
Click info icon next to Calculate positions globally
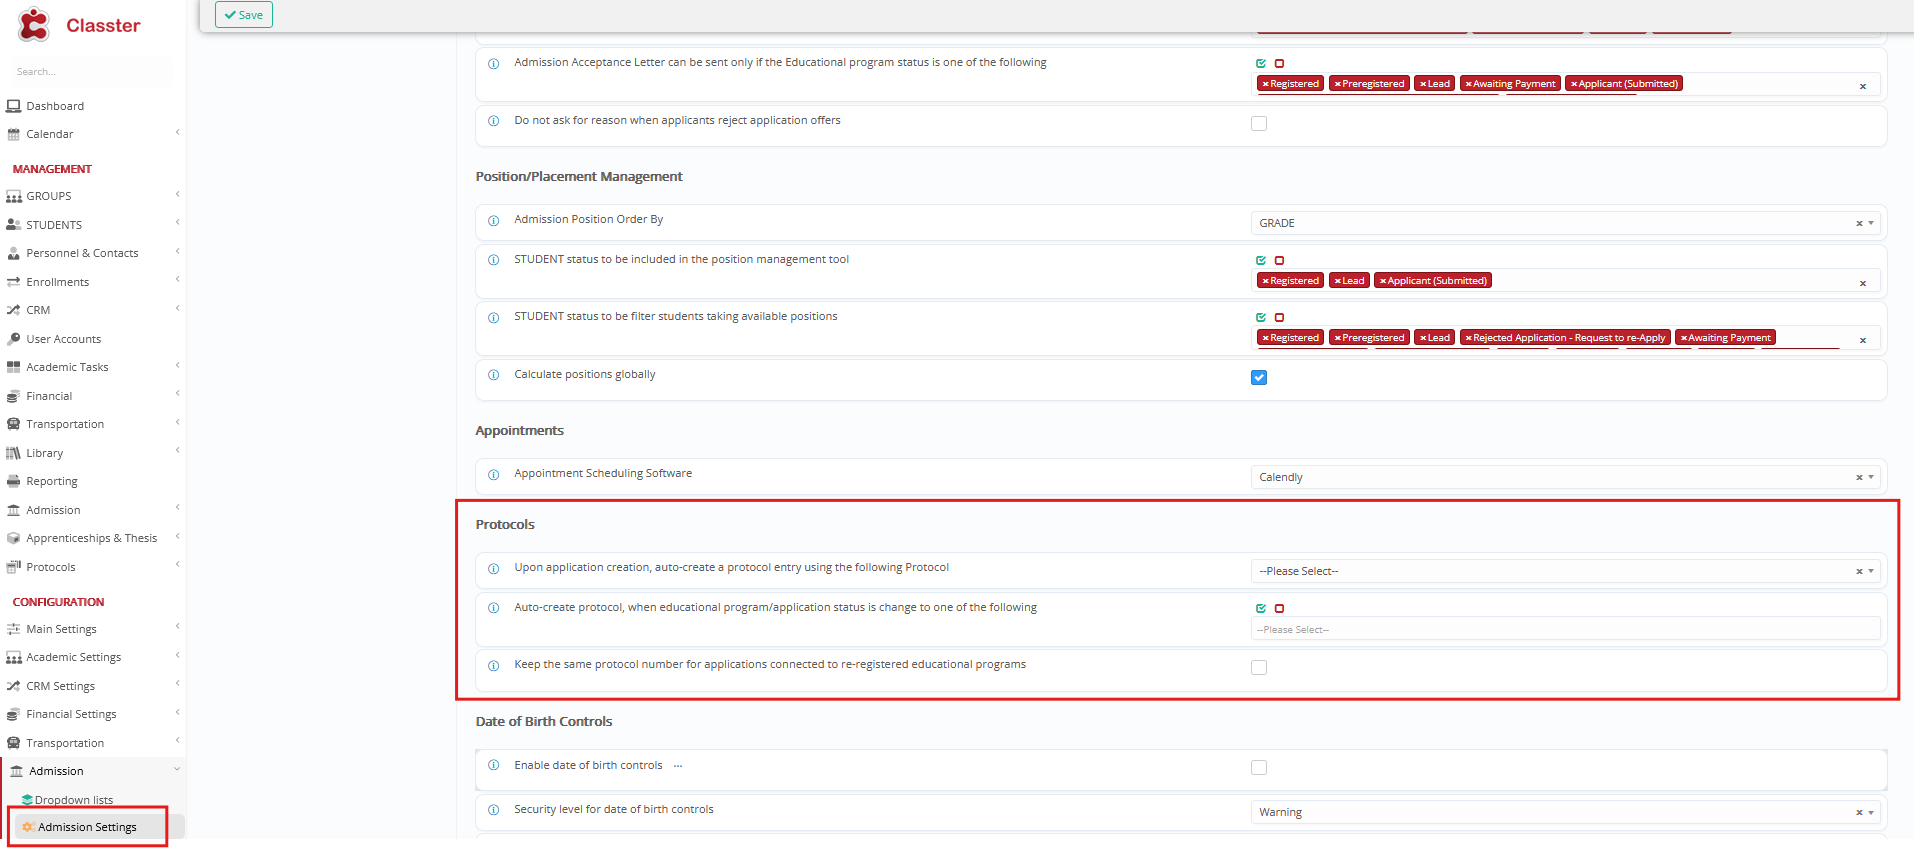(493, 375)
